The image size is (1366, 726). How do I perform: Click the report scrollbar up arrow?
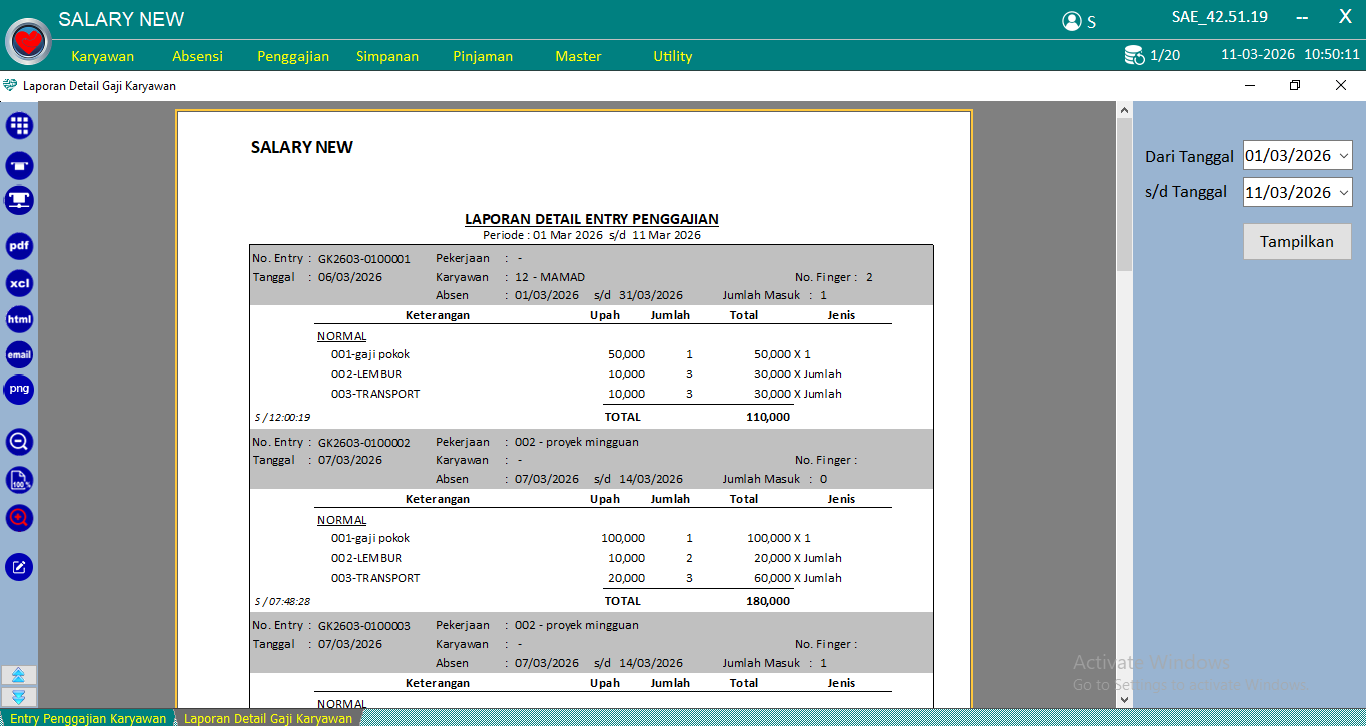[x=1124, y=110]
